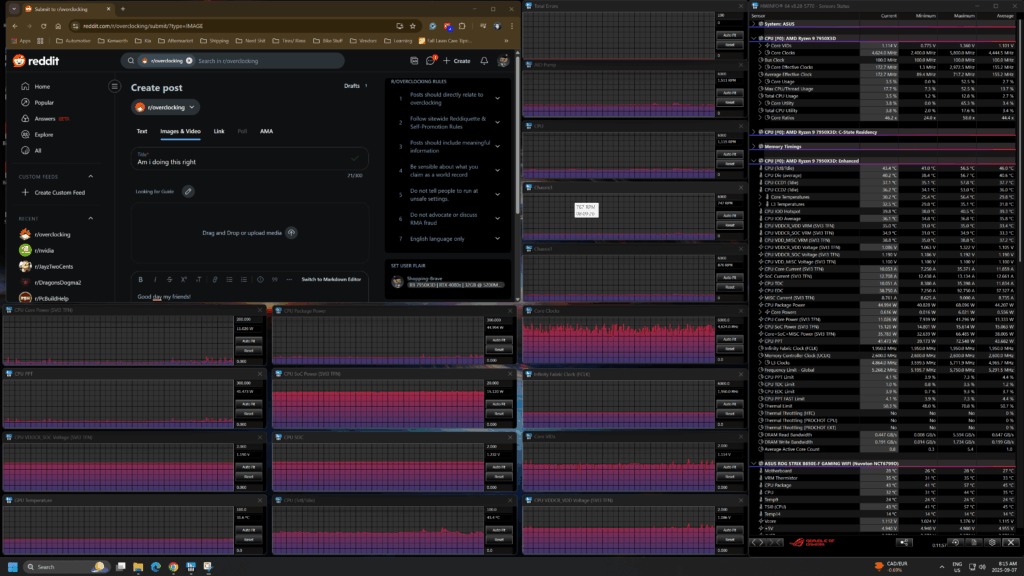The height and width of the screenshot is (576, 1024).
Task: Click the Reddit logo in header
Action: click(36, 61)
